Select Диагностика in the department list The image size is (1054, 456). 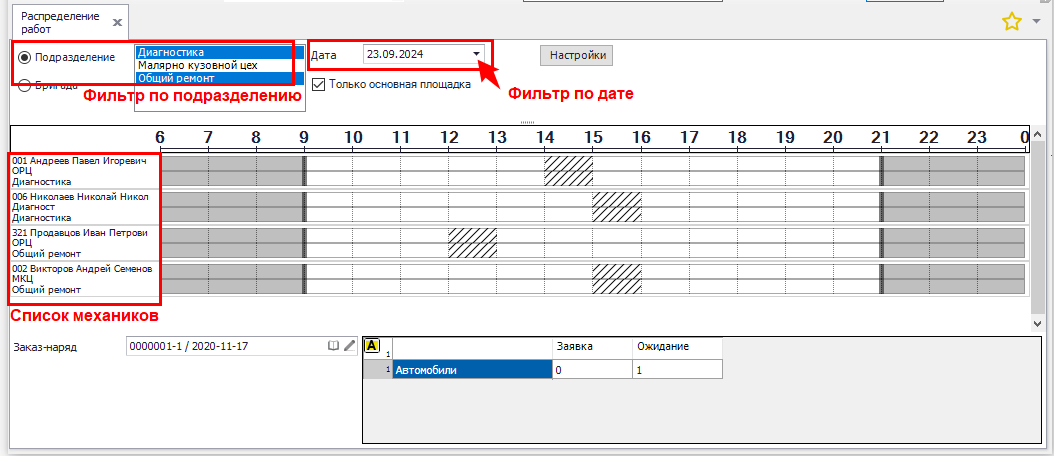coord(205,52)
